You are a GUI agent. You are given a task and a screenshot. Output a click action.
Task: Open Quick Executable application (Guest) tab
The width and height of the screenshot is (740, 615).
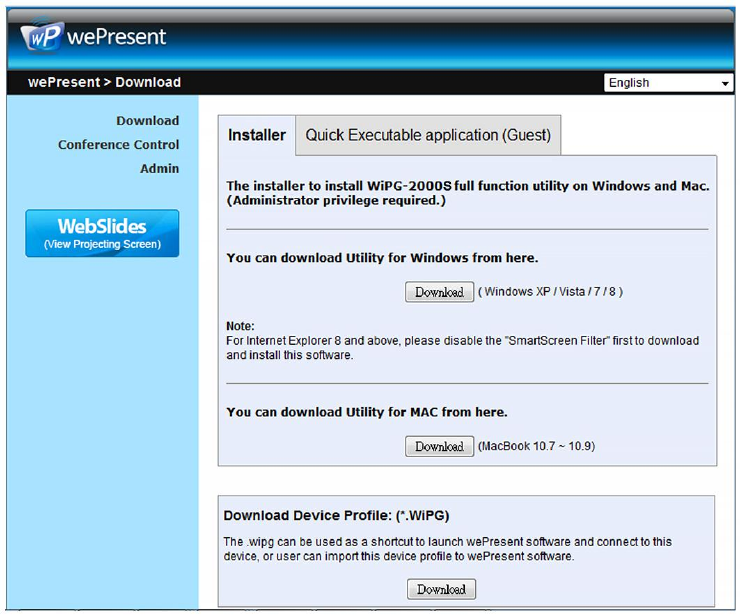(428, 135)
